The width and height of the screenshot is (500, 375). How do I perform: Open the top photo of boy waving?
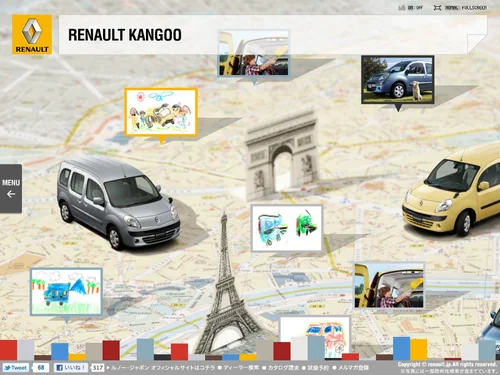tap(254, 53)
